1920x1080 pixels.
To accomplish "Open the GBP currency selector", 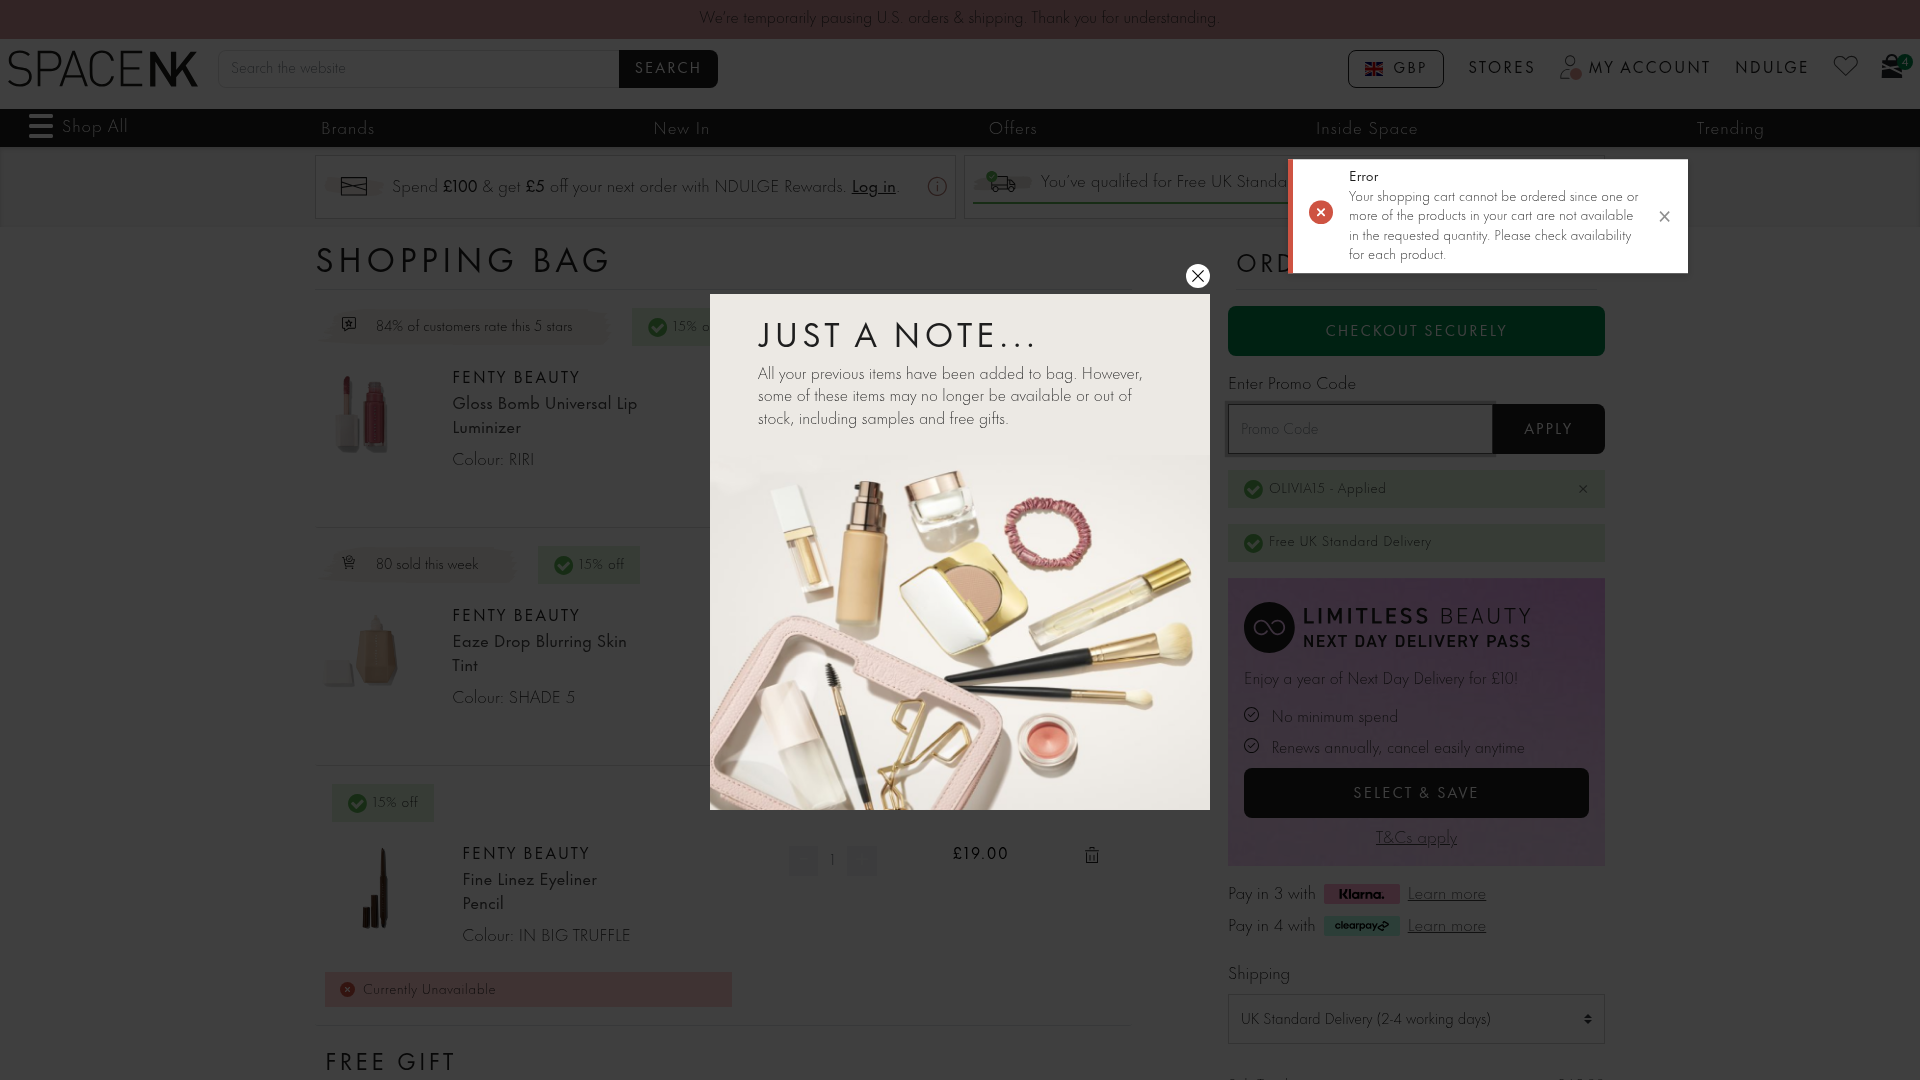I will 1395,69.
